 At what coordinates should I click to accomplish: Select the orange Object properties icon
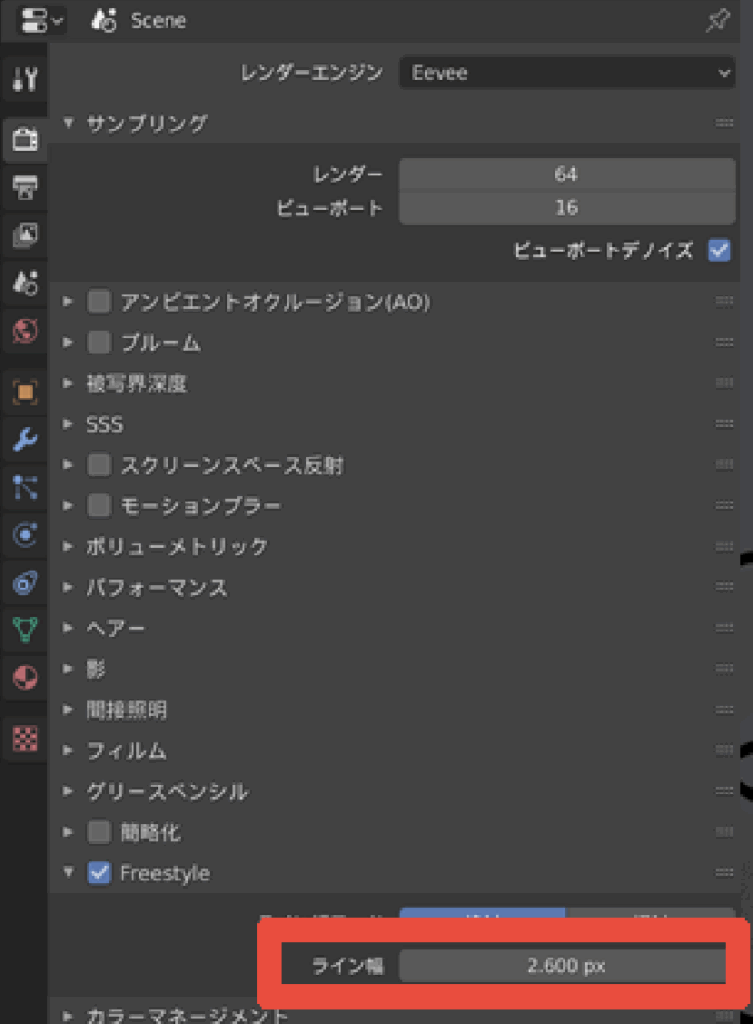click(x=25, y=391)
